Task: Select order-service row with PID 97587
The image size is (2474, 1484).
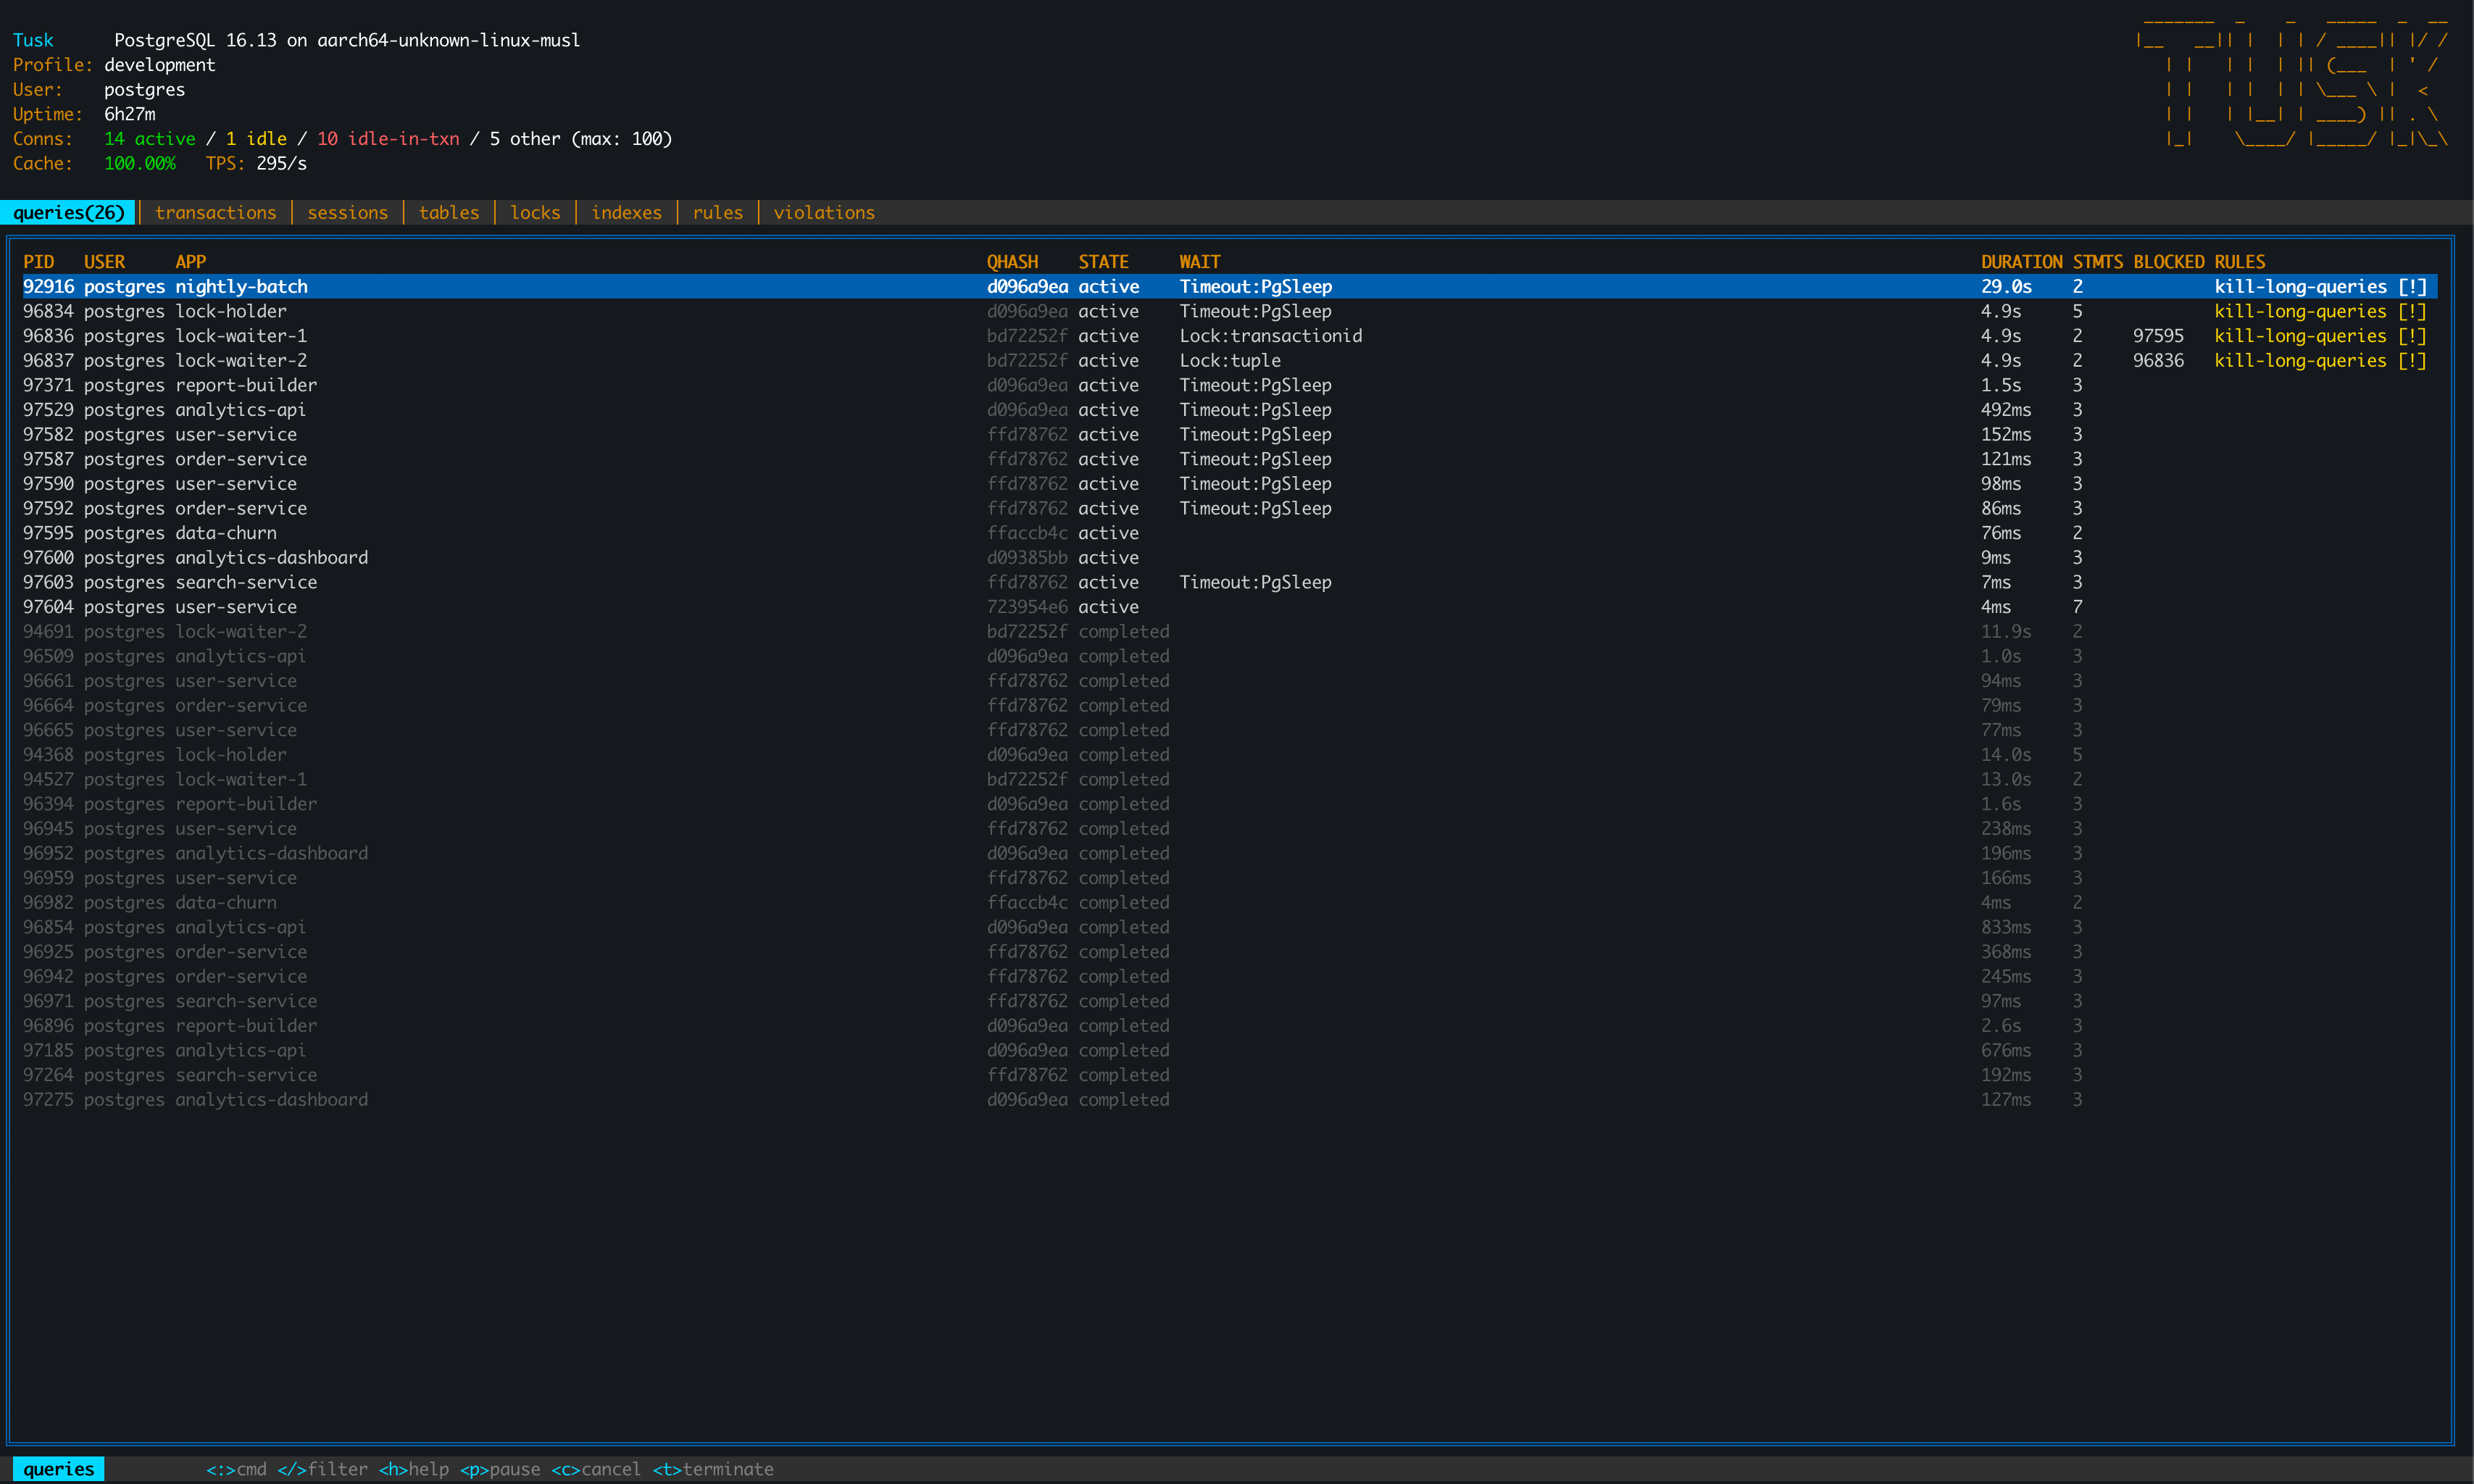Action: pyautogui.click(x=1229, y=459)
